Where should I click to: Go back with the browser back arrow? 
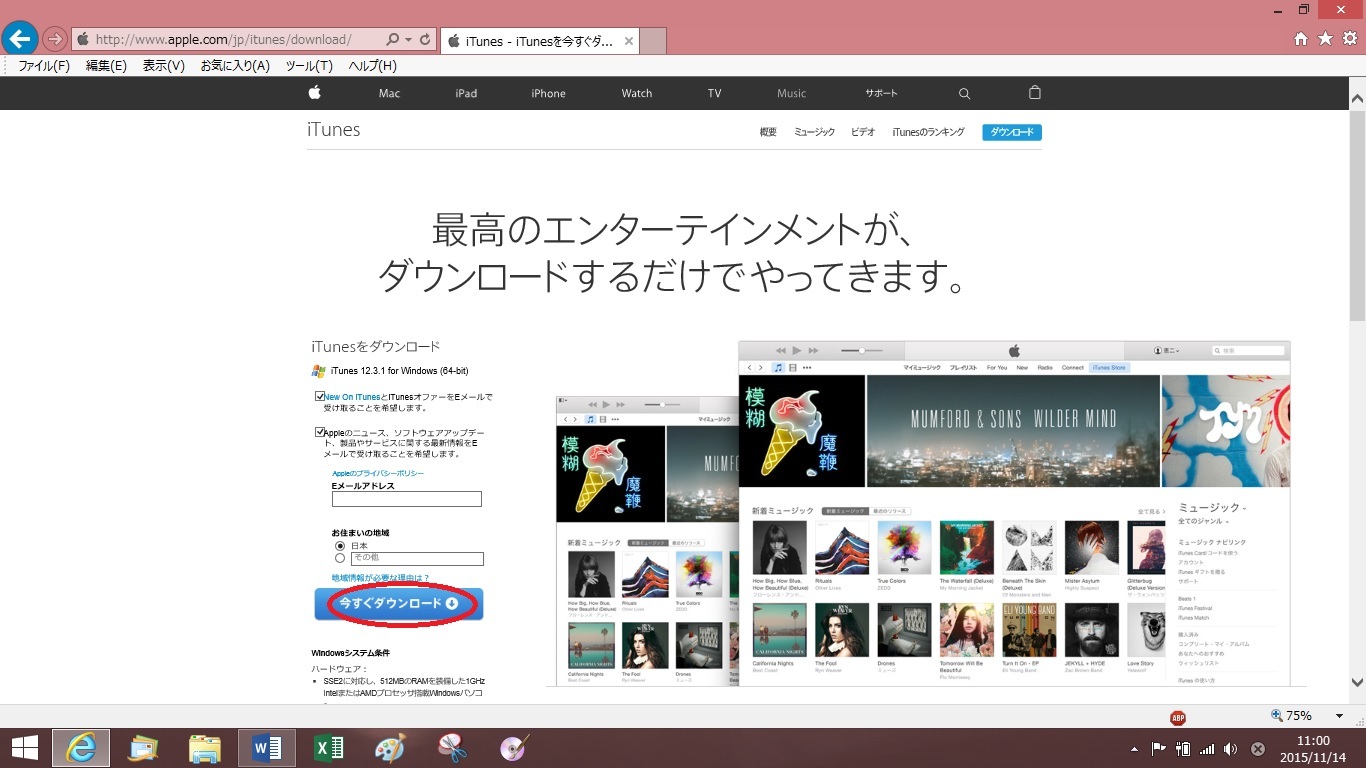[x=20, y=39]
